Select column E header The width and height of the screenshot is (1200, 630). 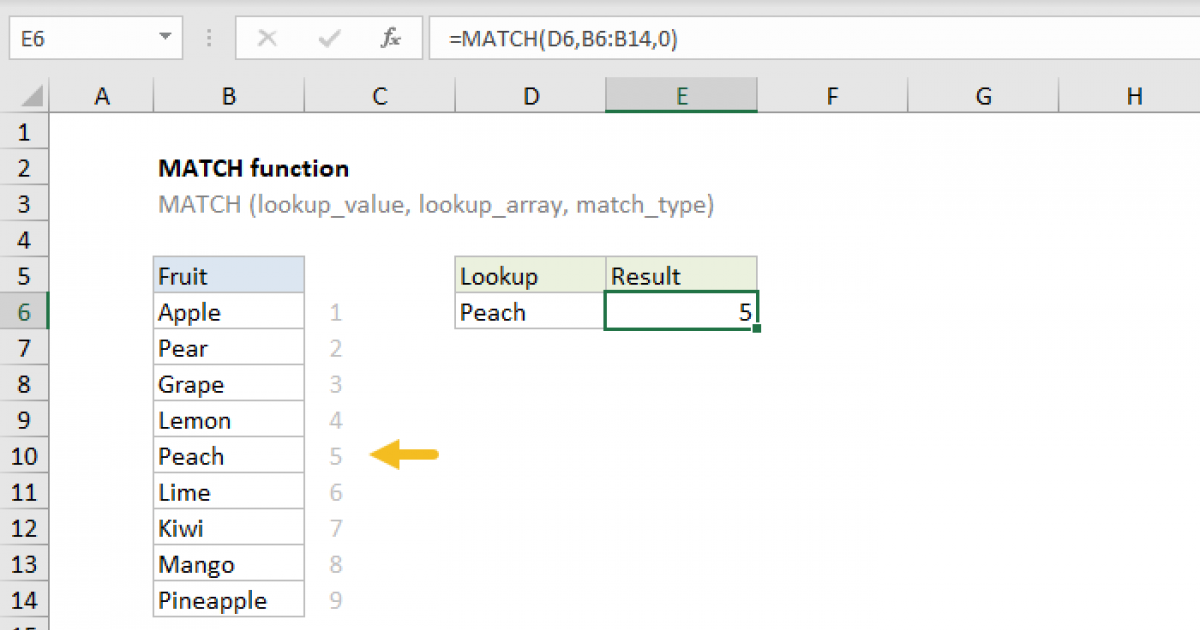(681, 96)
